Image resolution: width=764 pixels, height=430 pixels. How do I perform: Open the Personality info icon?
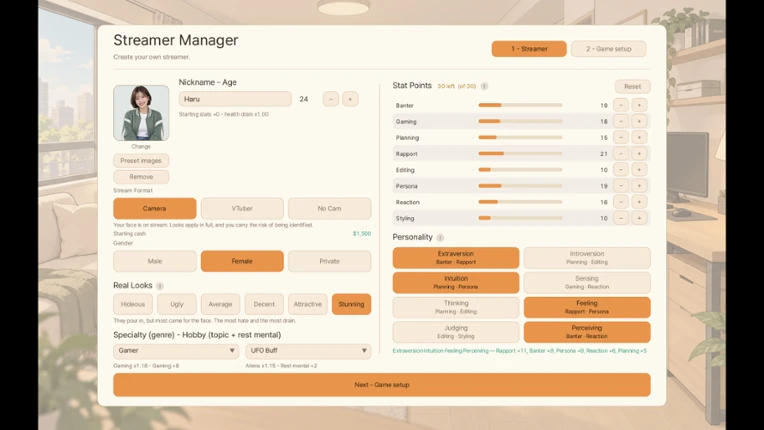440,238
